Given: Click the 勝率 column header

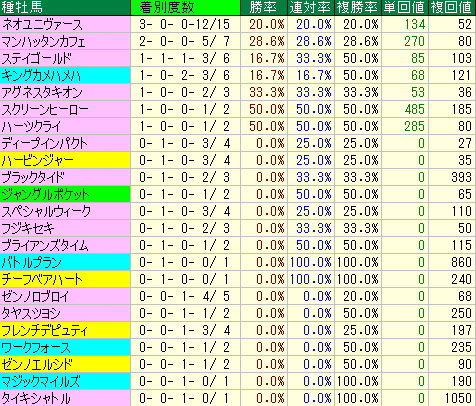Looking at the screenshot, I should click(x=264, y=7).
